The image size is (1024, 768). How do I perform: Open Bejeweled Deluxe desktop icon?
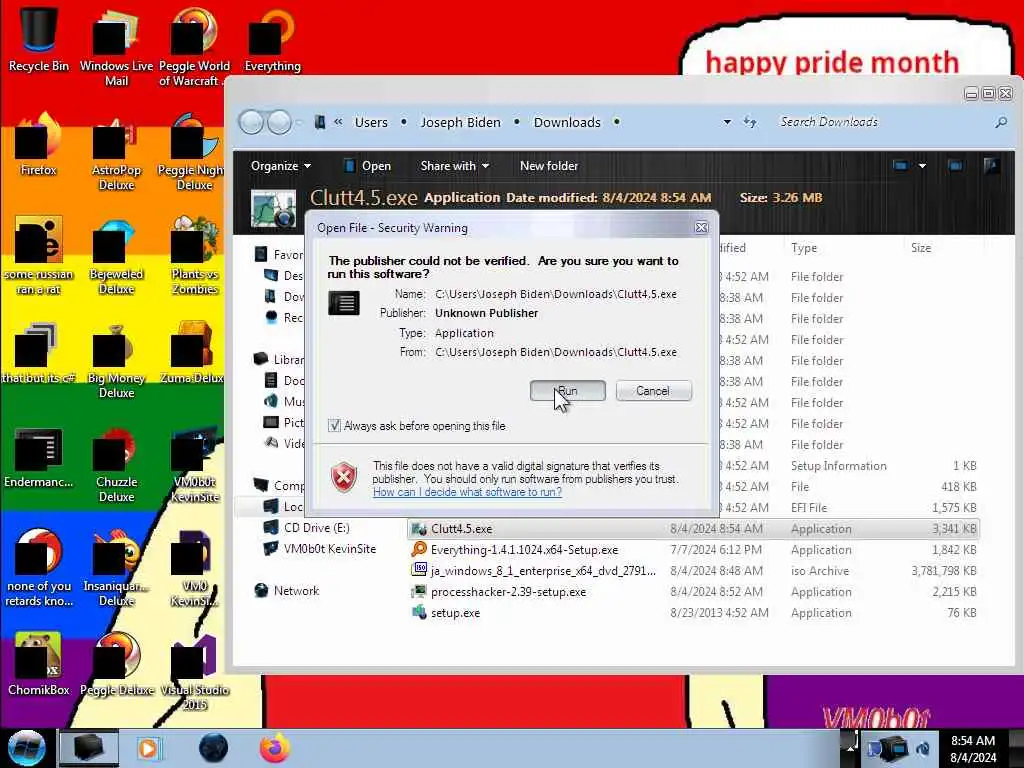116,257
